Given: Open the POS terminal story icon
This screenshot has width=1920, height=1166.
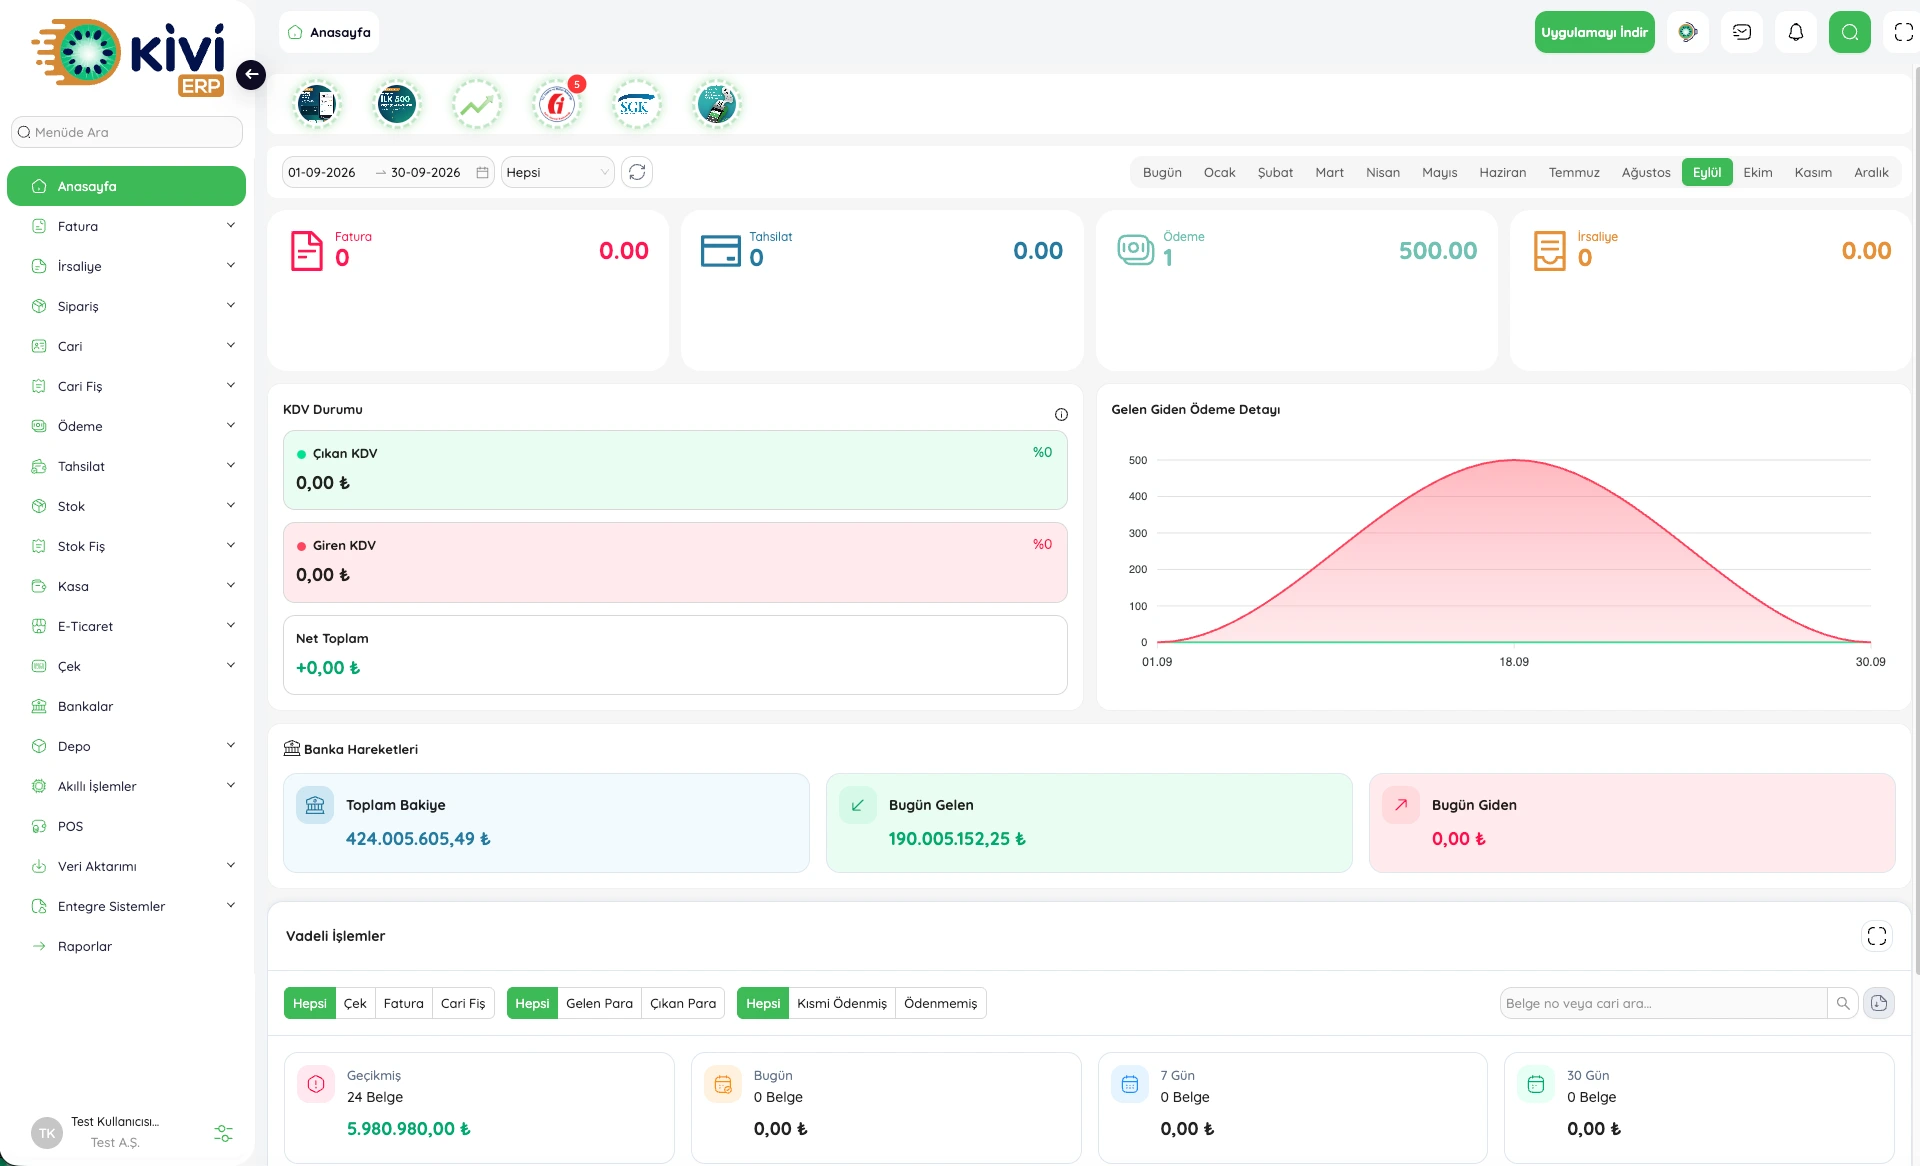Looking at the screenshot, I should pyautogui.click(x=716, y=104).
